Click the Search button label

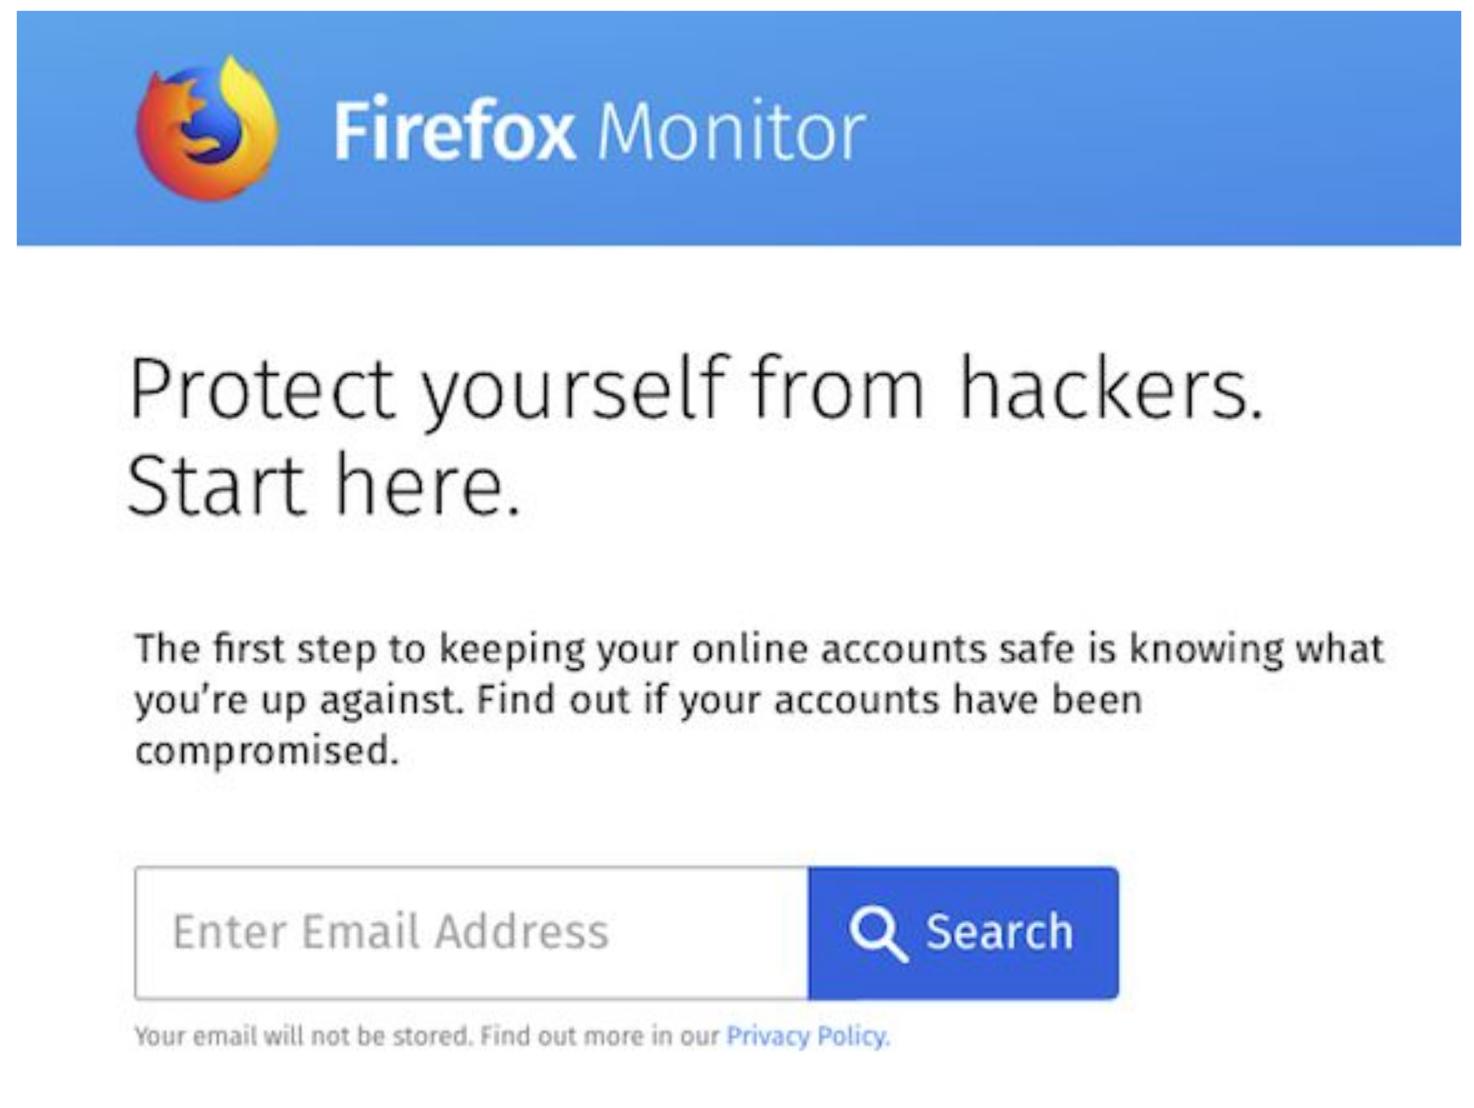(x=999, y=932)
